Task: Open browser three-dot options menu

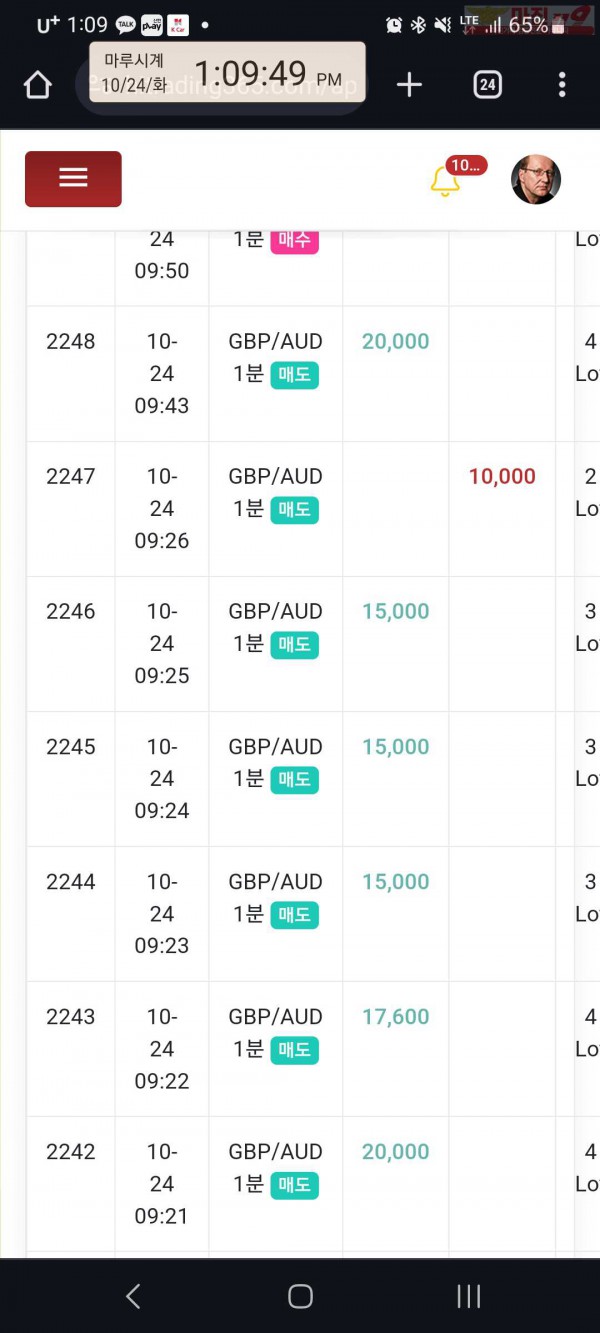Action: click(x=562, y=85)
